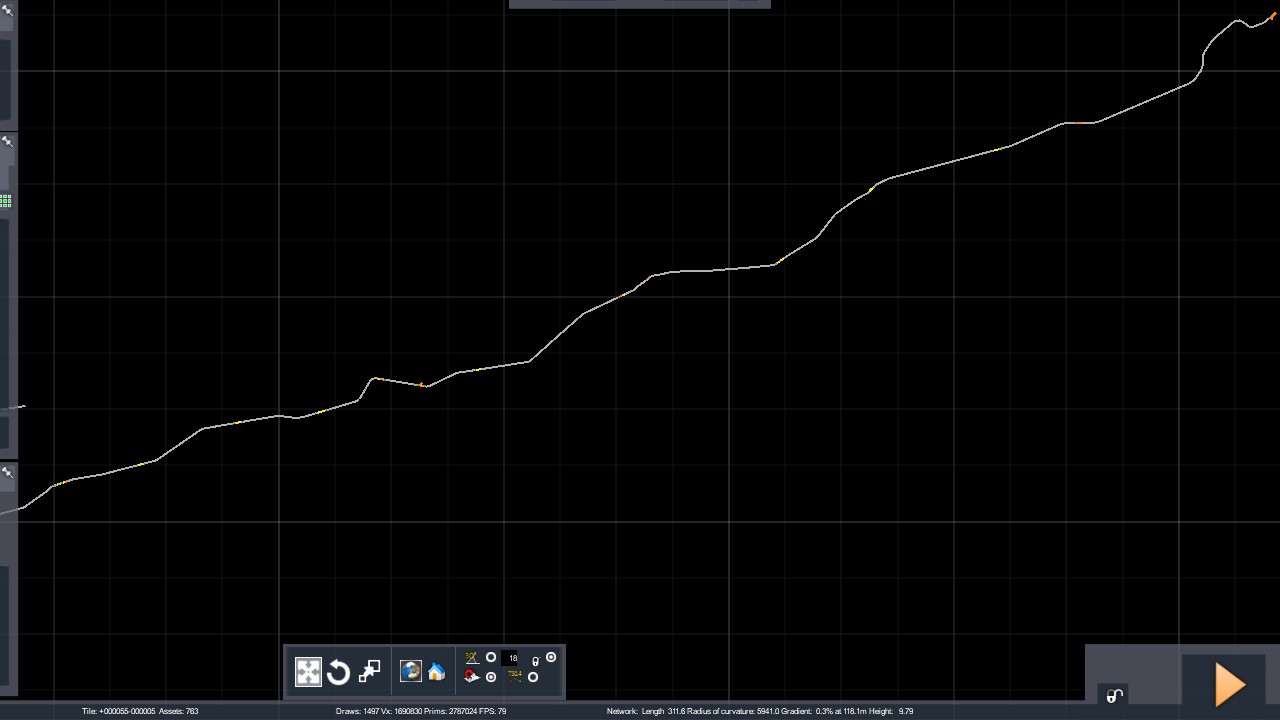Click the pin on bottom left panel
The image size is (1280, 720).
point(8,472)
